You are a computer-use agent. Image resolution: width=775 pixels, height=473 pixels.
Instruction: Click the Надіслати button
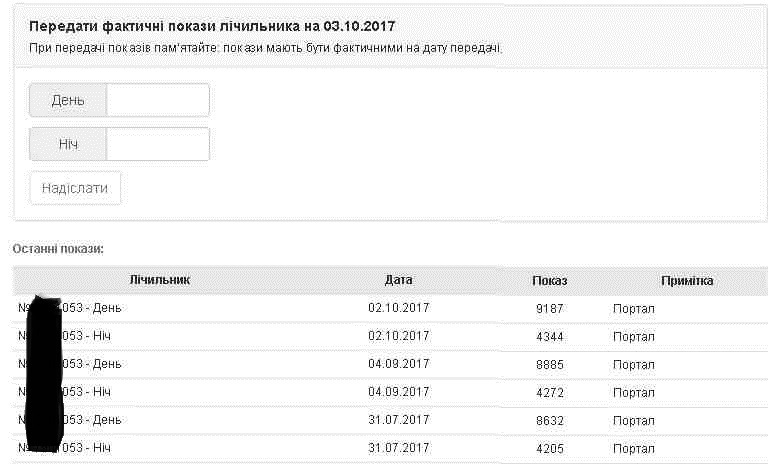click(x=75, y=188)
